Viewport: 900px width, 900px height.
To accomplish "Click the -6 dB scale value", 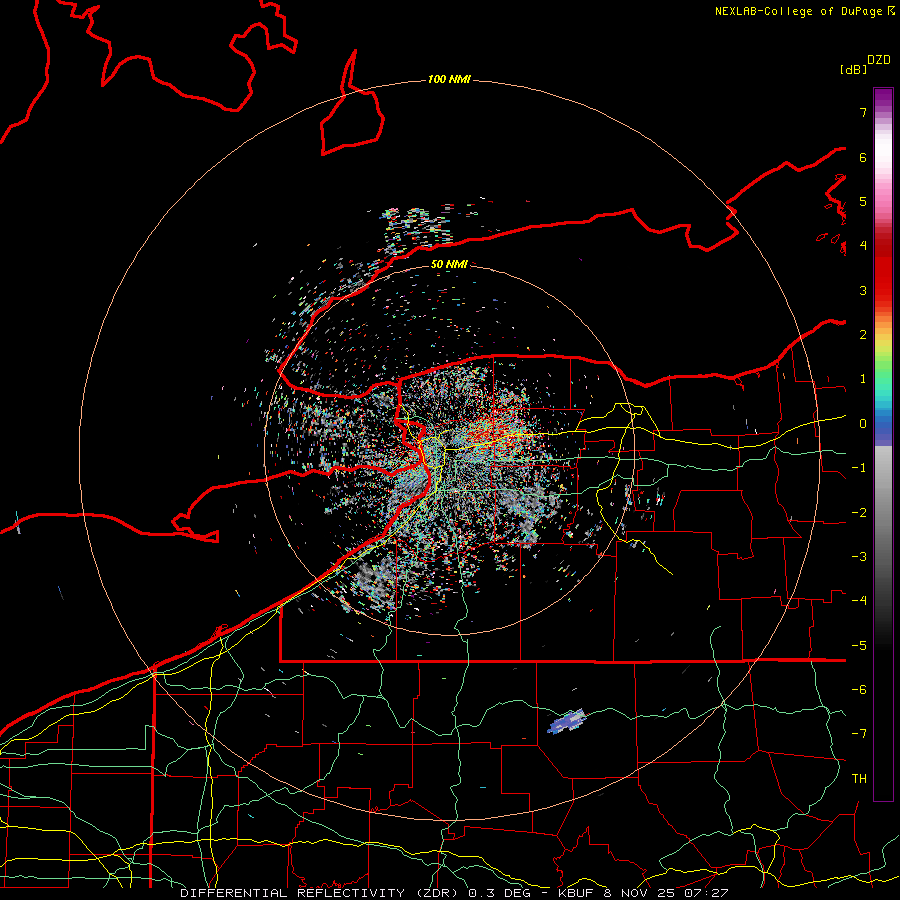I will [859, 690].
